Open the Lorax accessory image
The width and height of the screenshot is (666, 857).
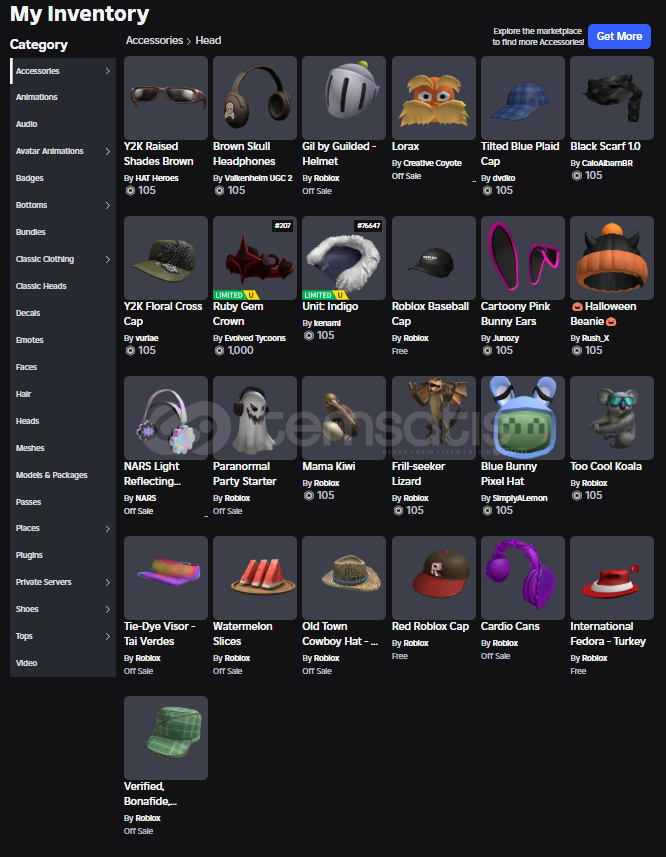coord(434,98)
